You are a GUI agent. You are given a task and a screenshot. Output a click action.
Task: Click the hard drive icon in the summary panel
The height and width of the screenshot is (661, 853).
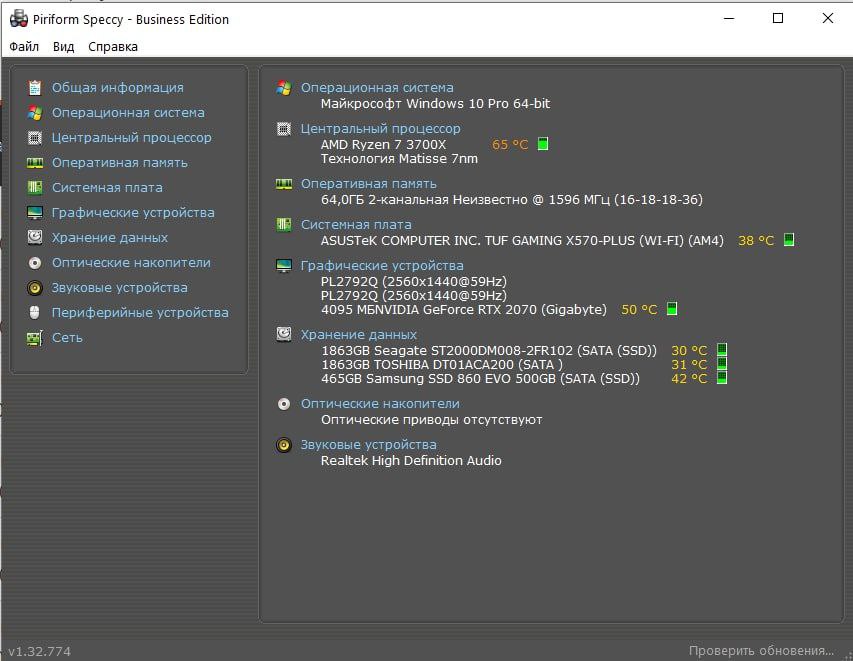tap(283, 334)
